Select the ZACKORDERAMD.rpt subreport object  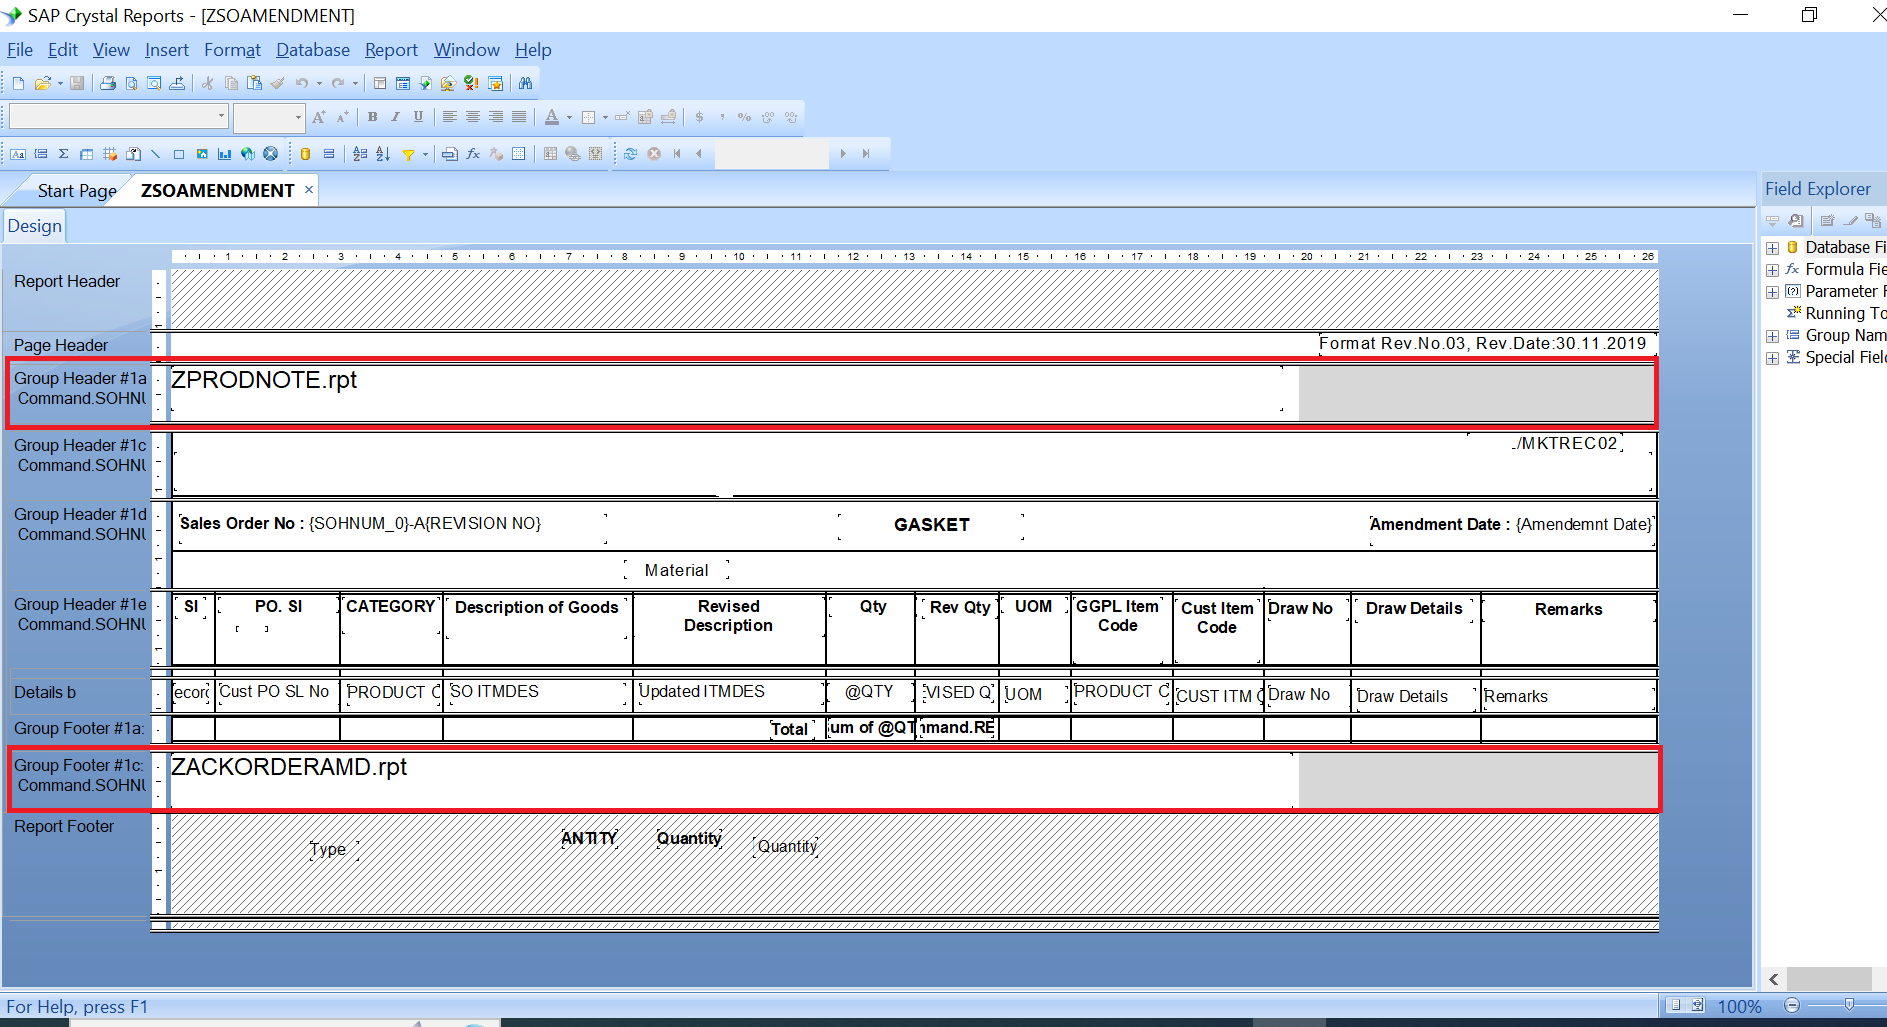732,779
